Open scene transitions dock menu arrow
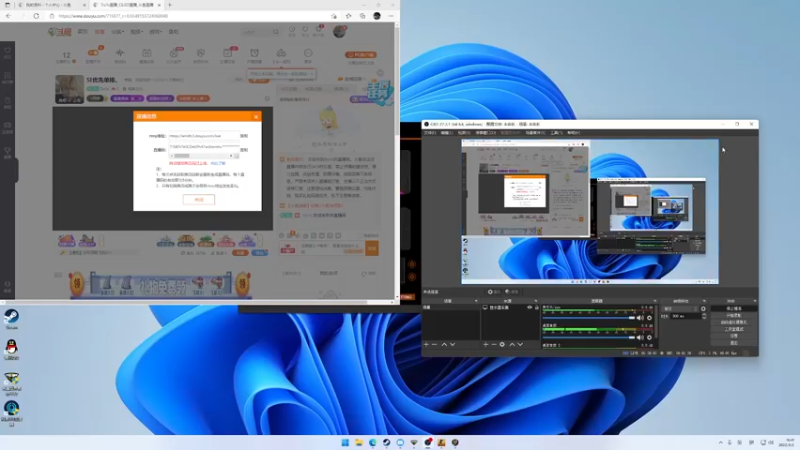 coord(704,301)
